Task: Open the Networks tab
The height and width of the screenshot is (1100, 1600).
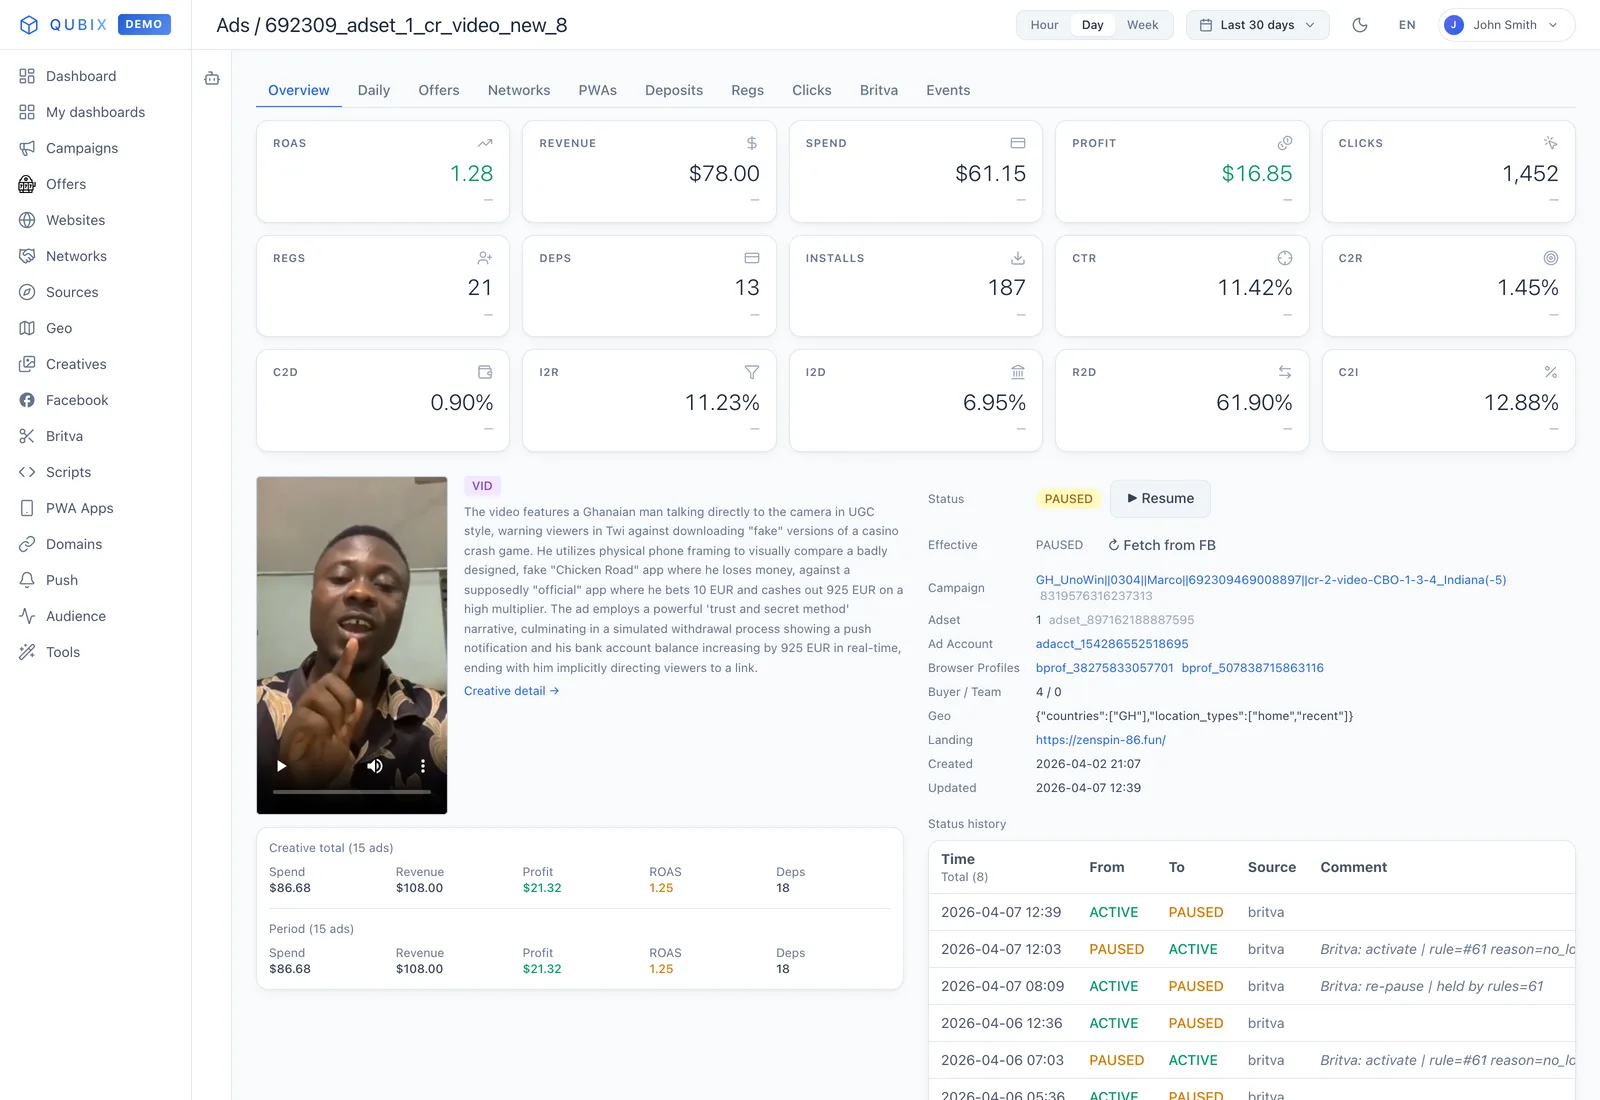Action: (x=519, y=90)
